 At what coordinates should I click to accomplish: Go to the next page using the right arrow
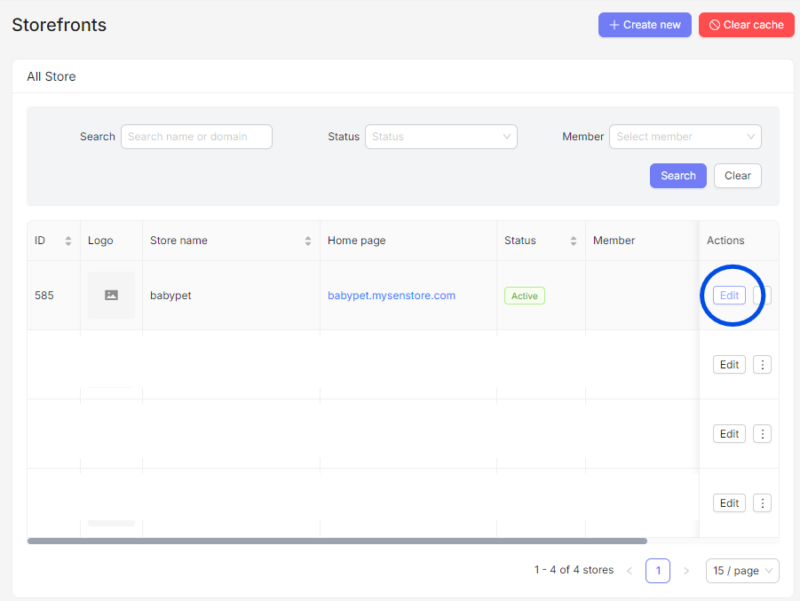(x=686, y=571)
